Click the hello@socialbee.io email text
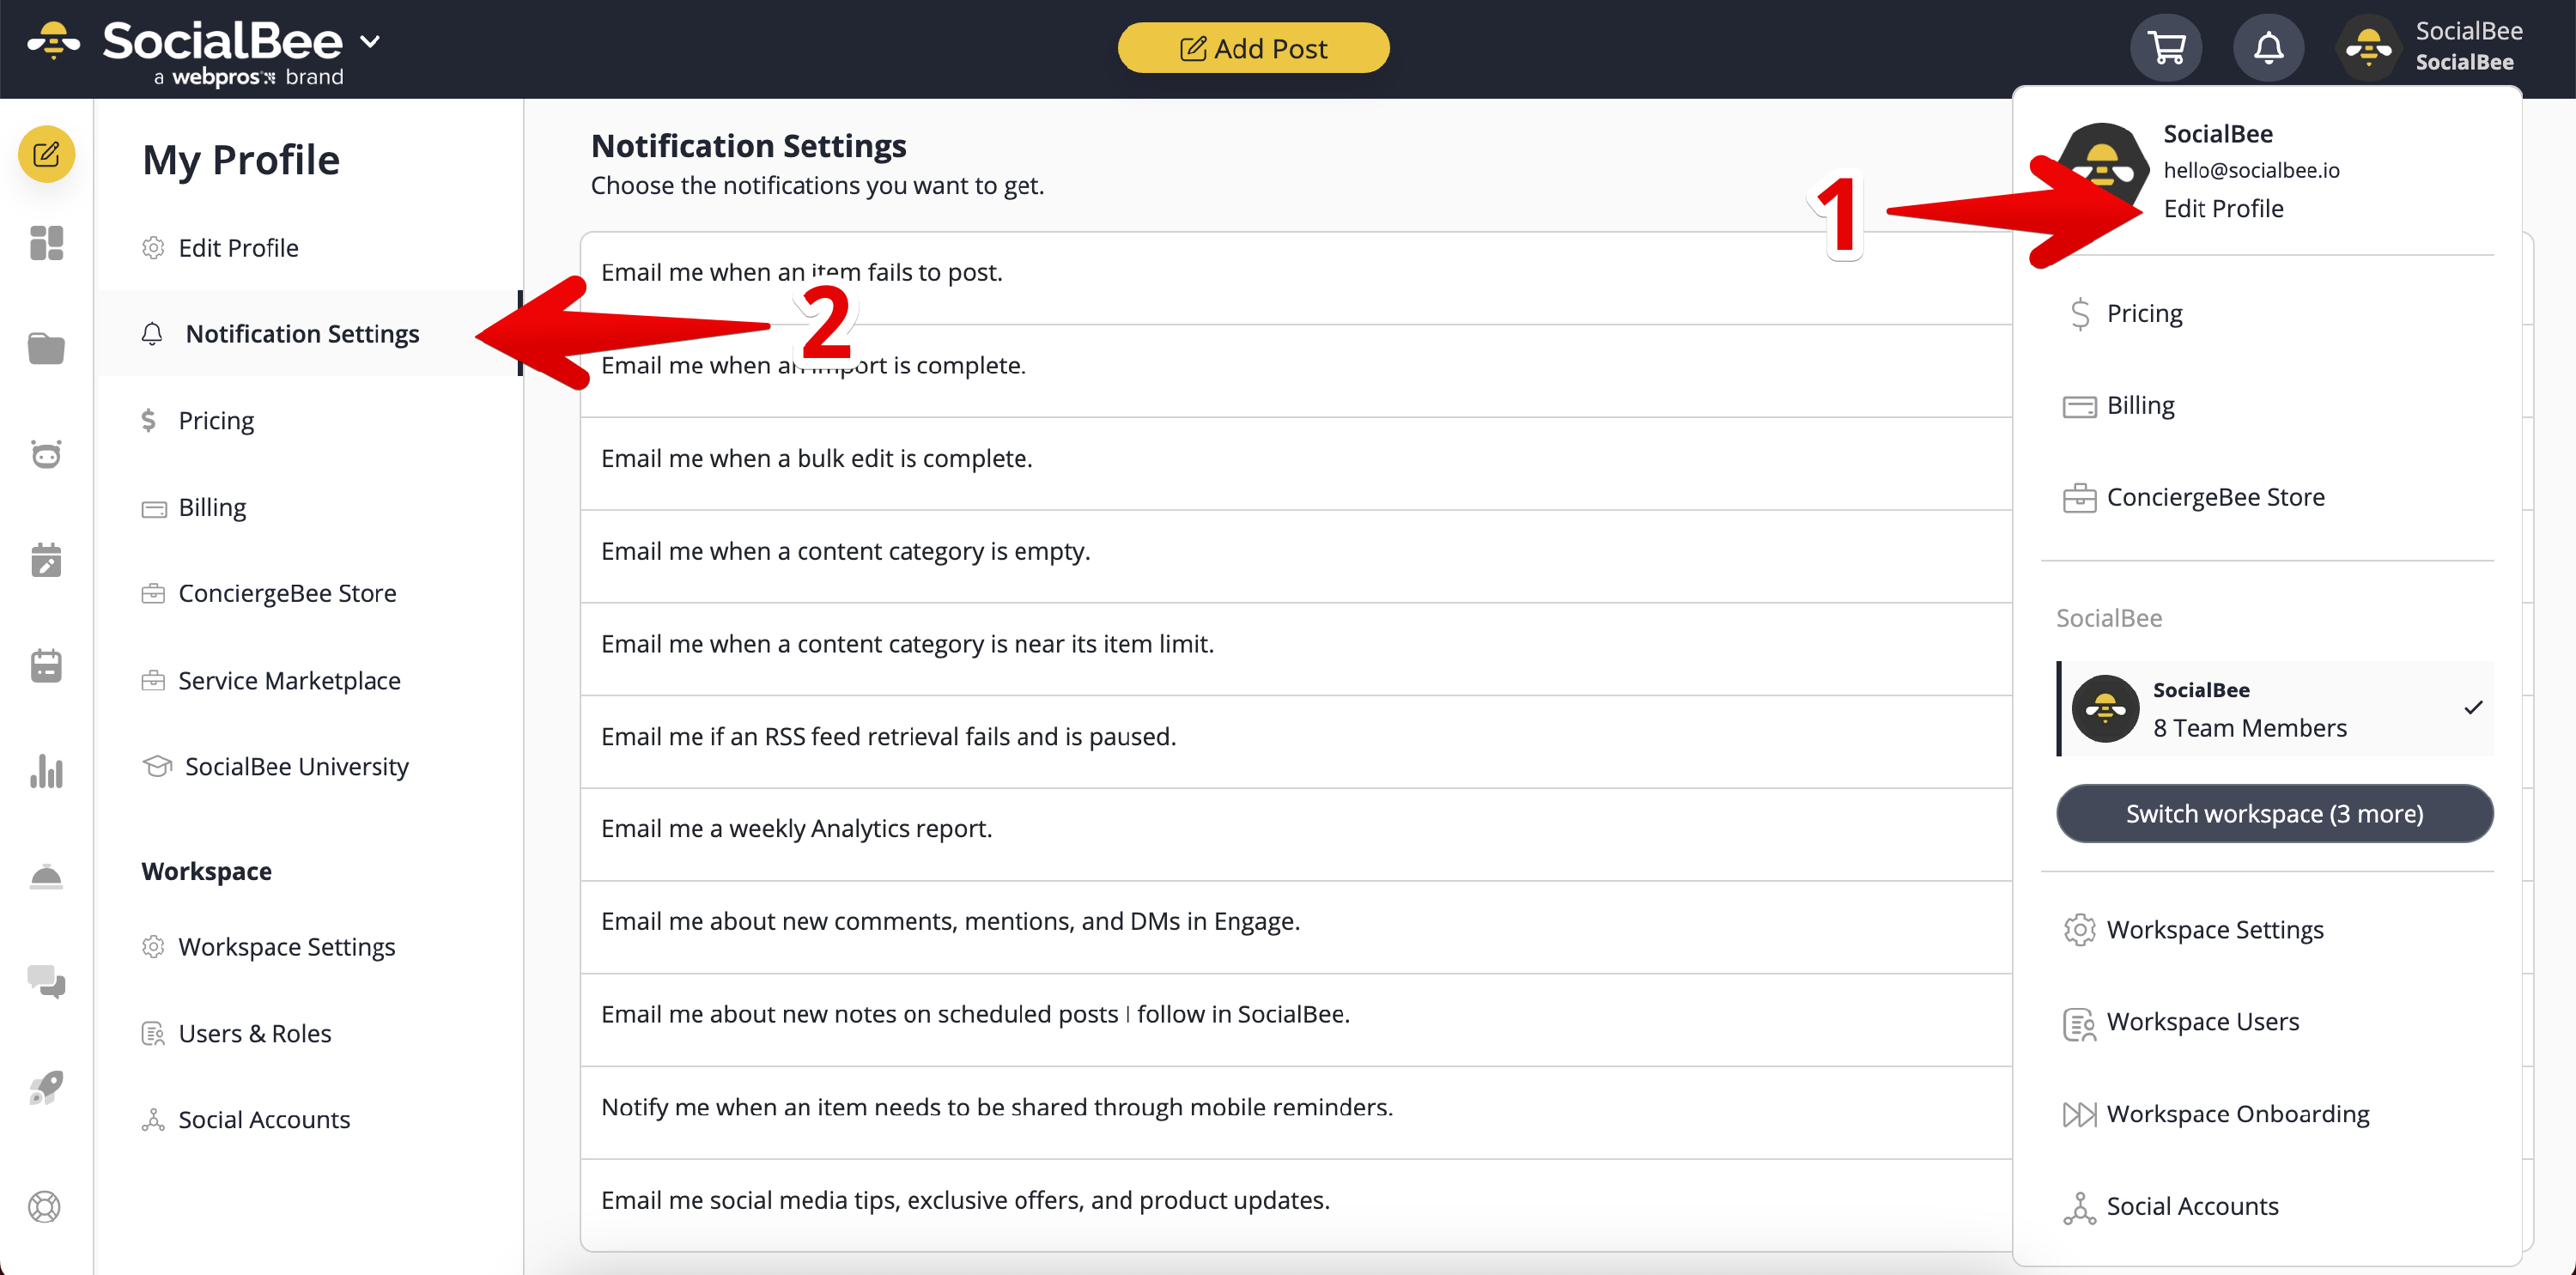 tap(2251, 171)
